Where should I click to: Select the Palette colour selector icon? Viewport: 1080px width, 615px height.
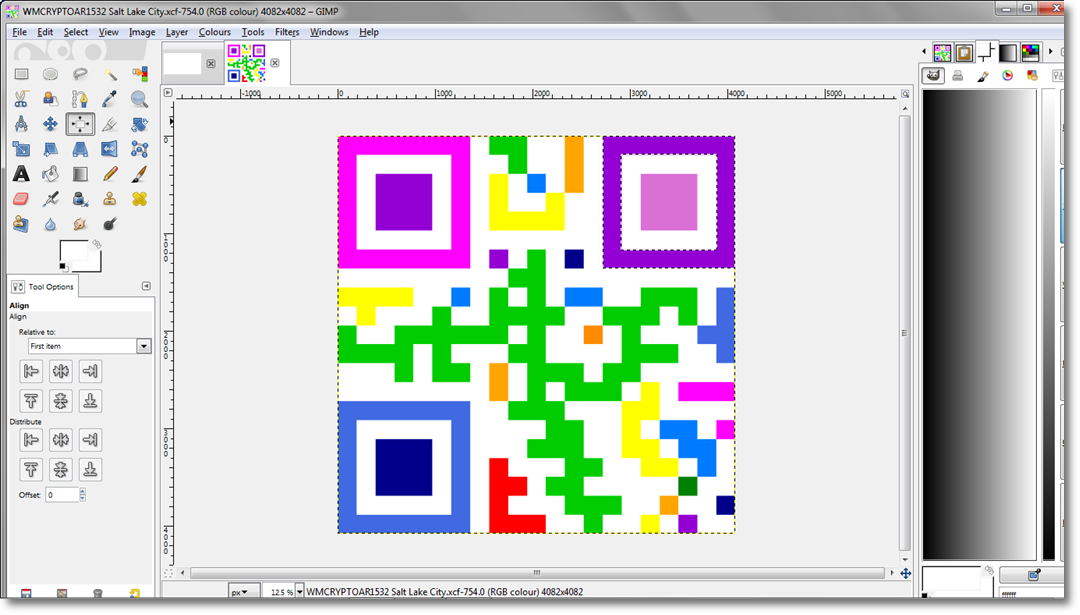coord(1032,76)
